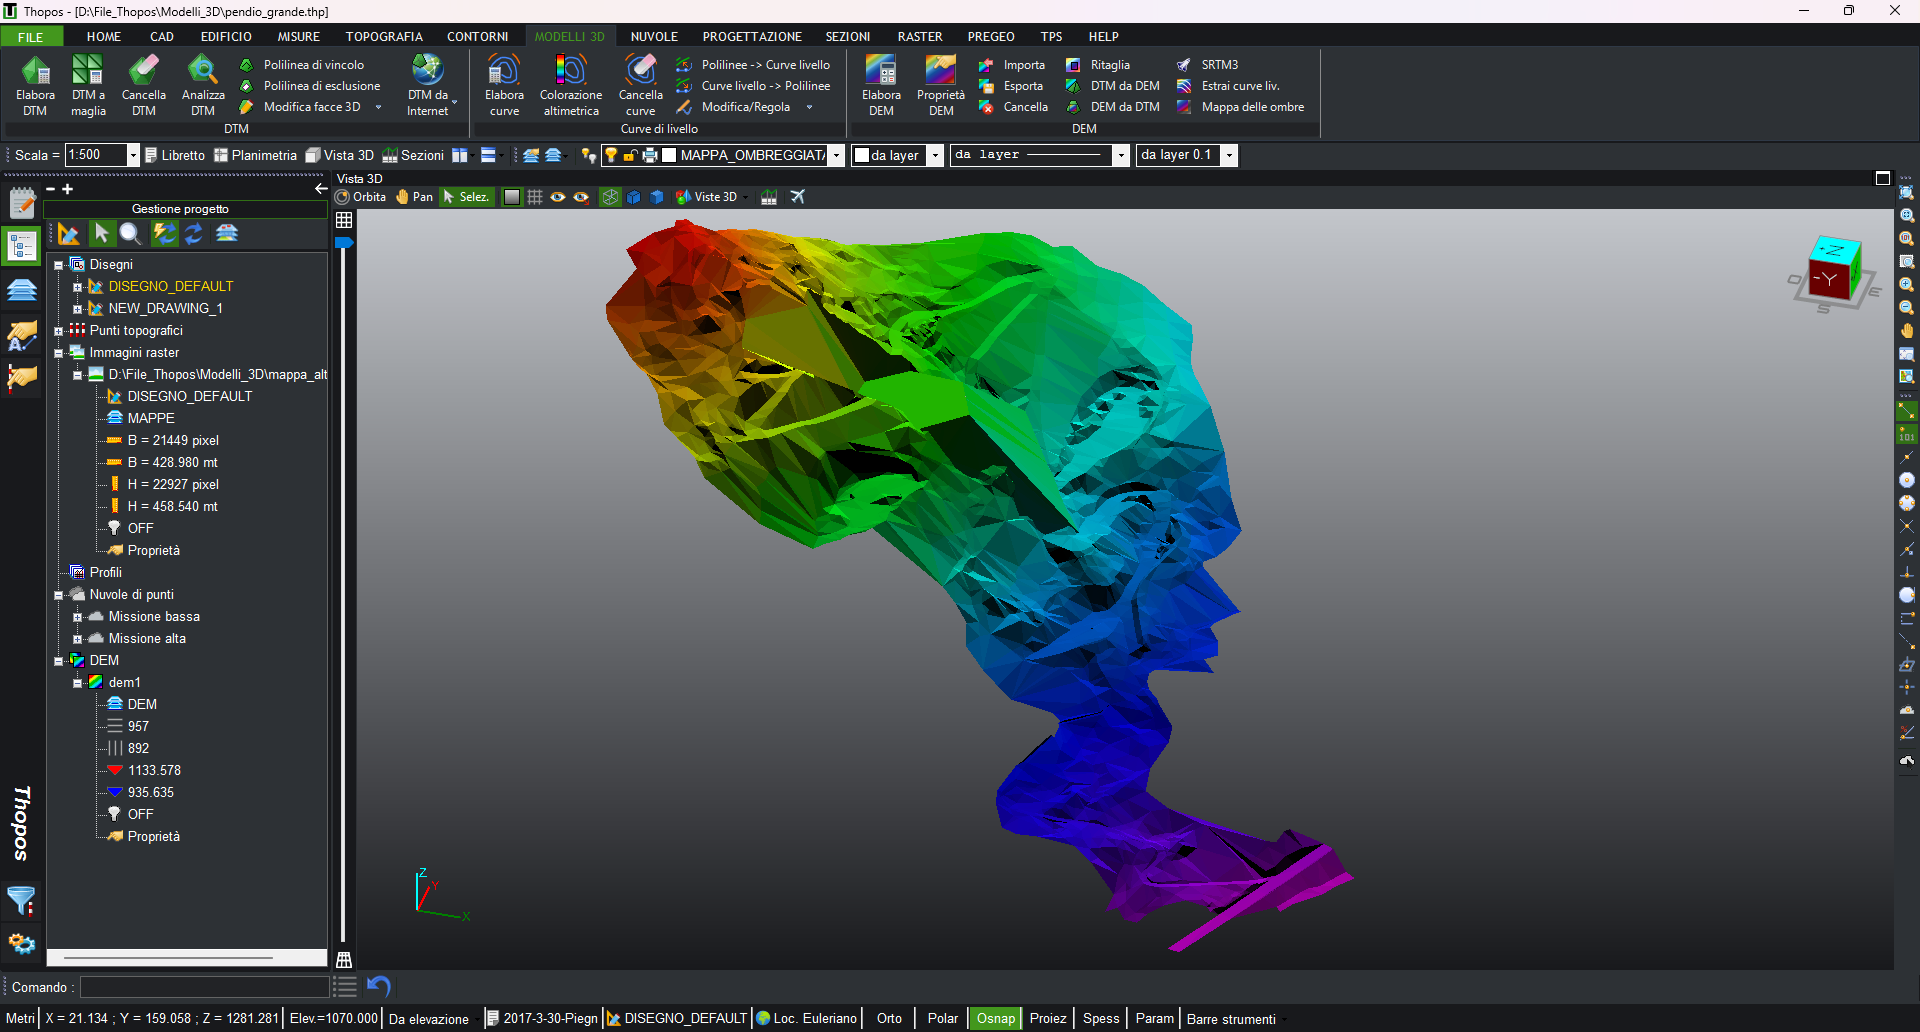Toggle the Osnap status button
The width and height of the screenshot is (1920, 1032).
995,1018
